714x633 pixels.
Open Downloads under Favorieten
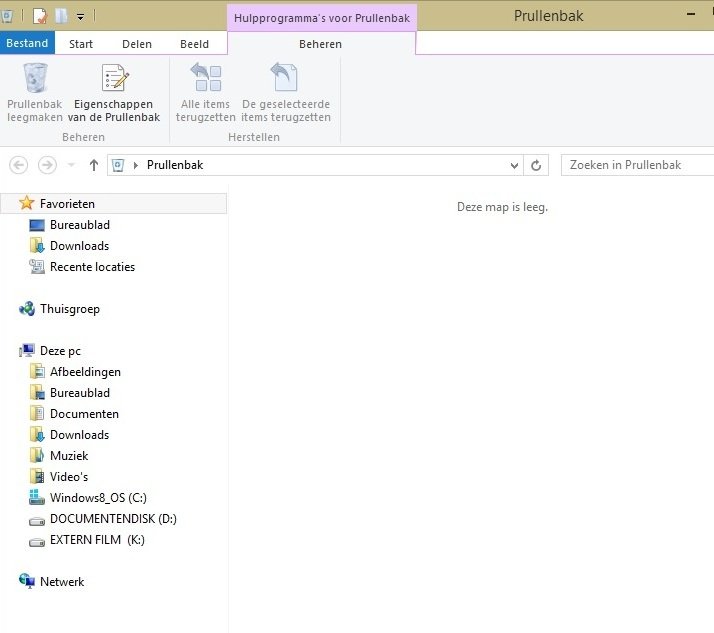(79, 246)
